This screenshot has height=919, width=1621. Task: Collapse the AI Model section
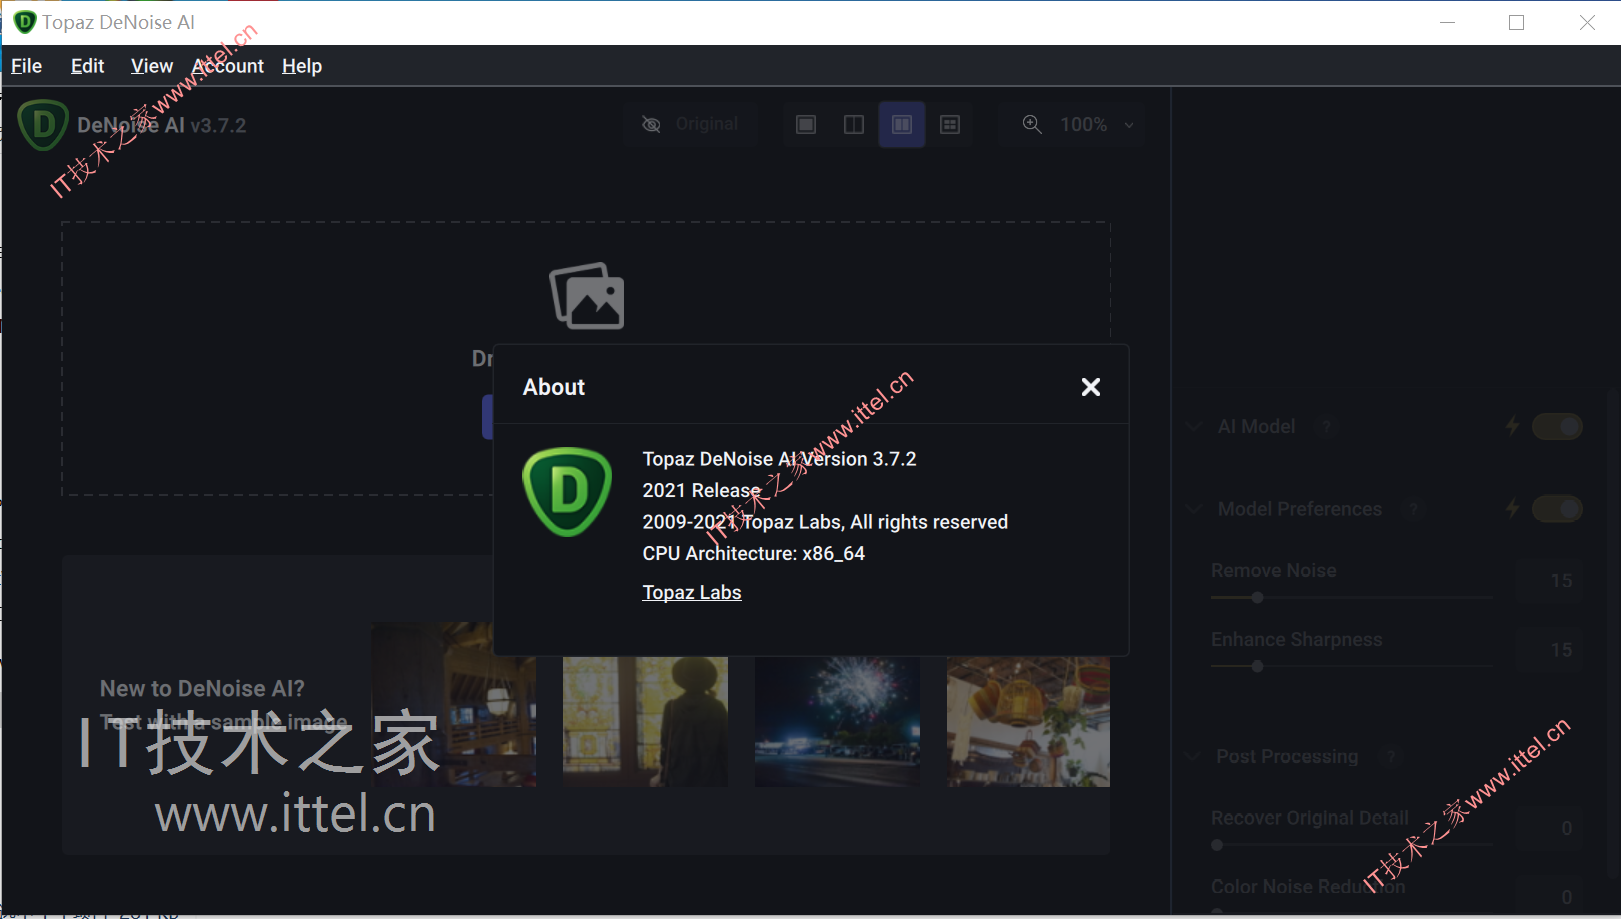(x=1194, y=427)
